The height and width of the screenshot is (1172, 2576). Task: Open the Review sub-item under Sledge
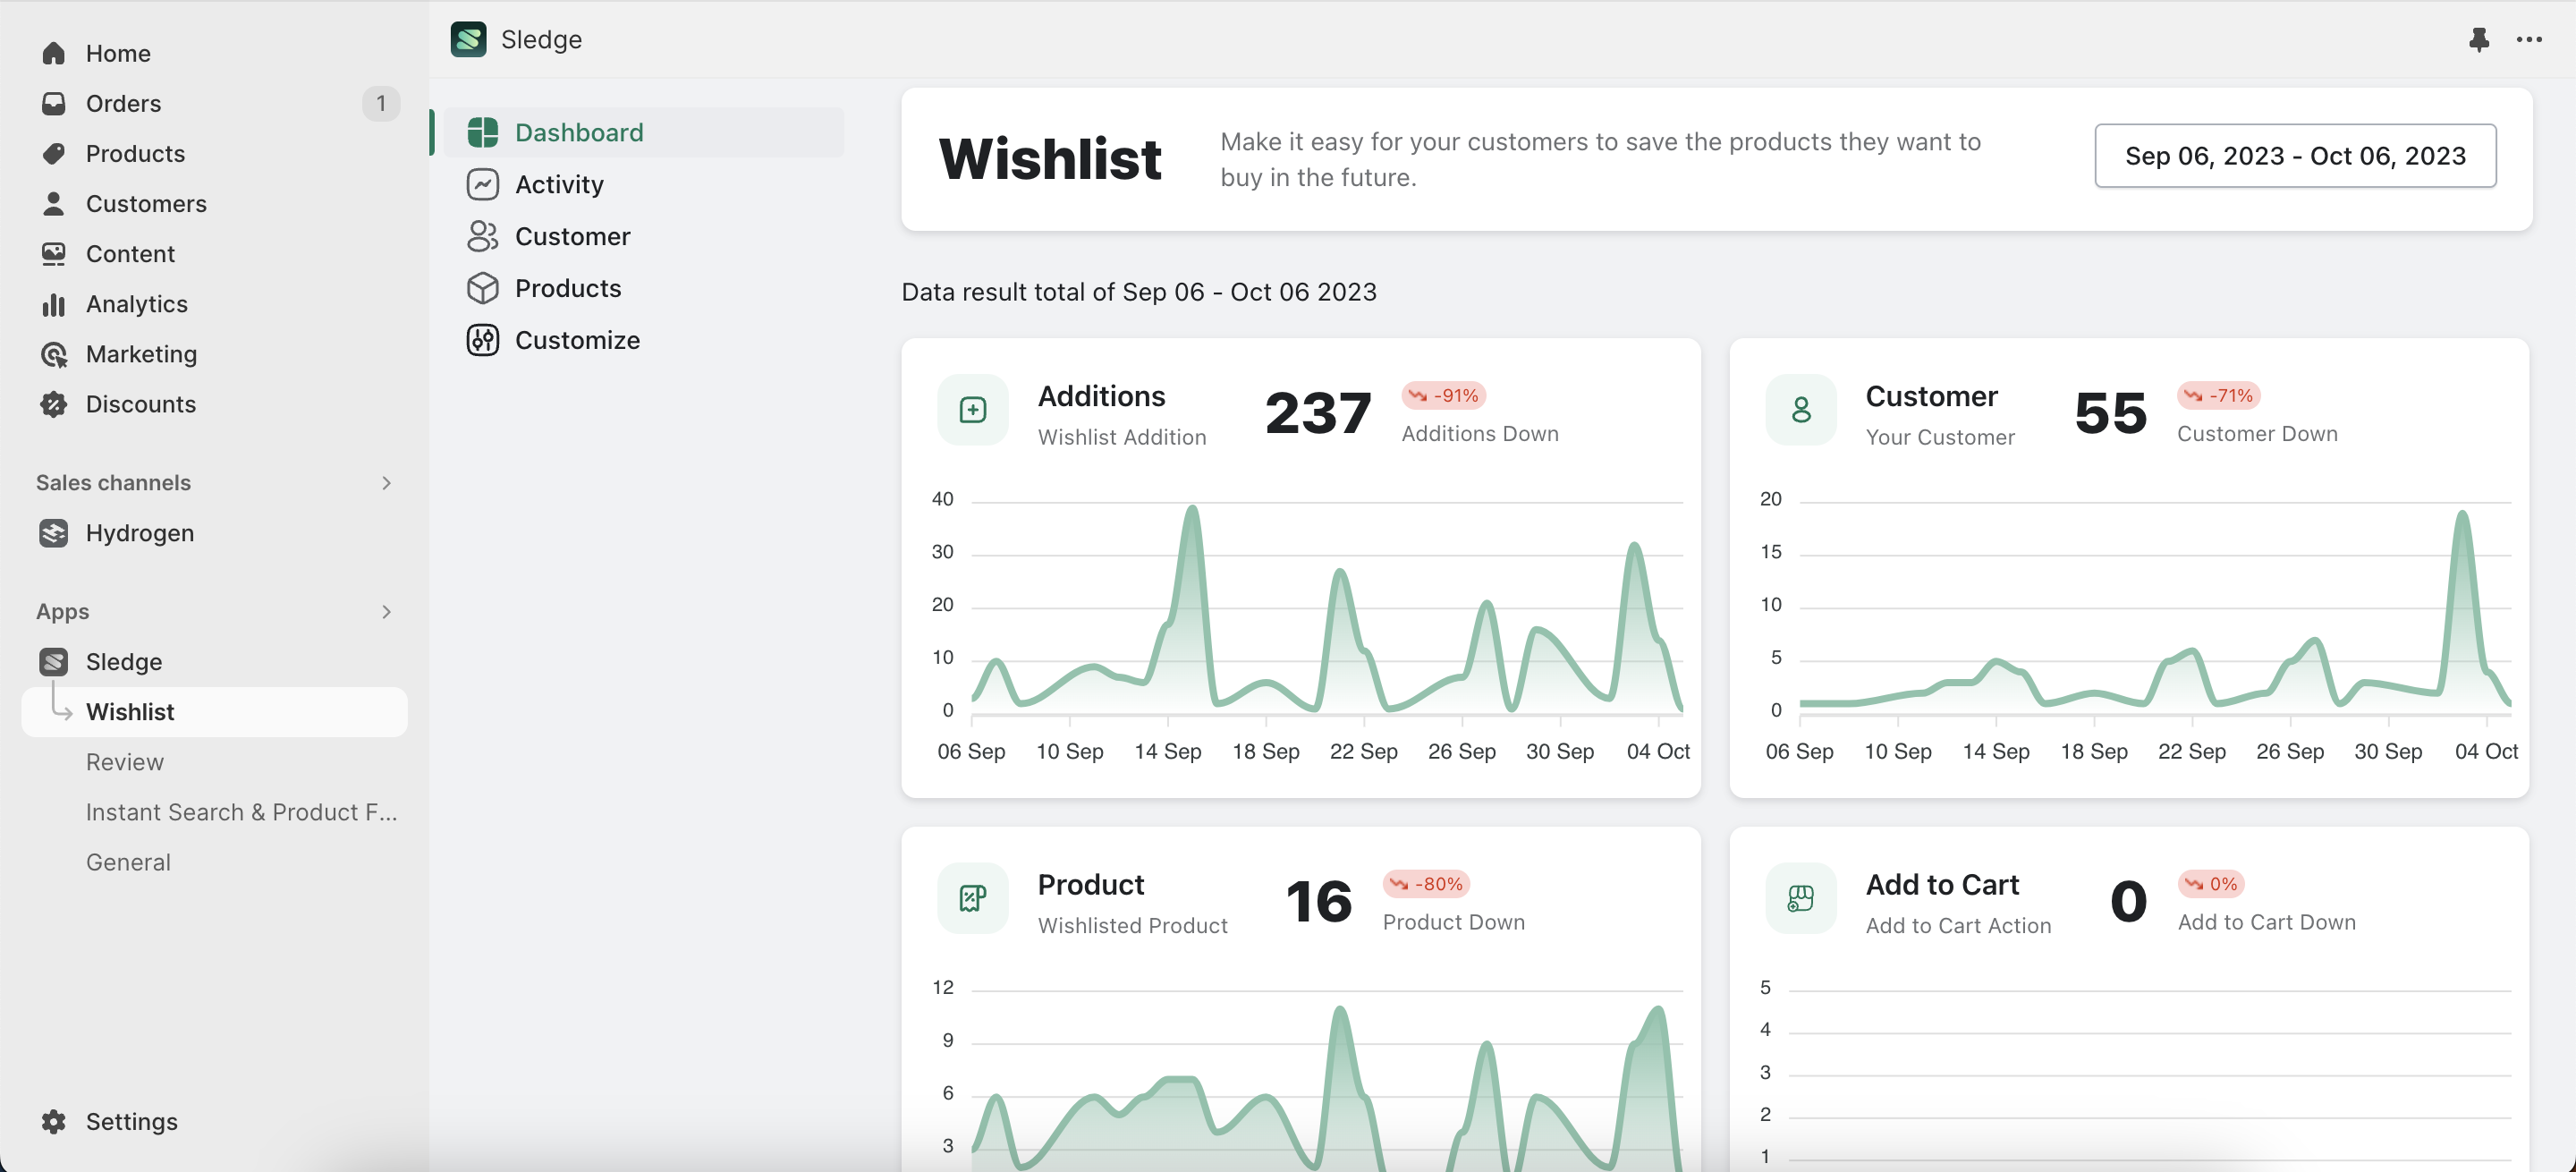[x=124, y=762]
